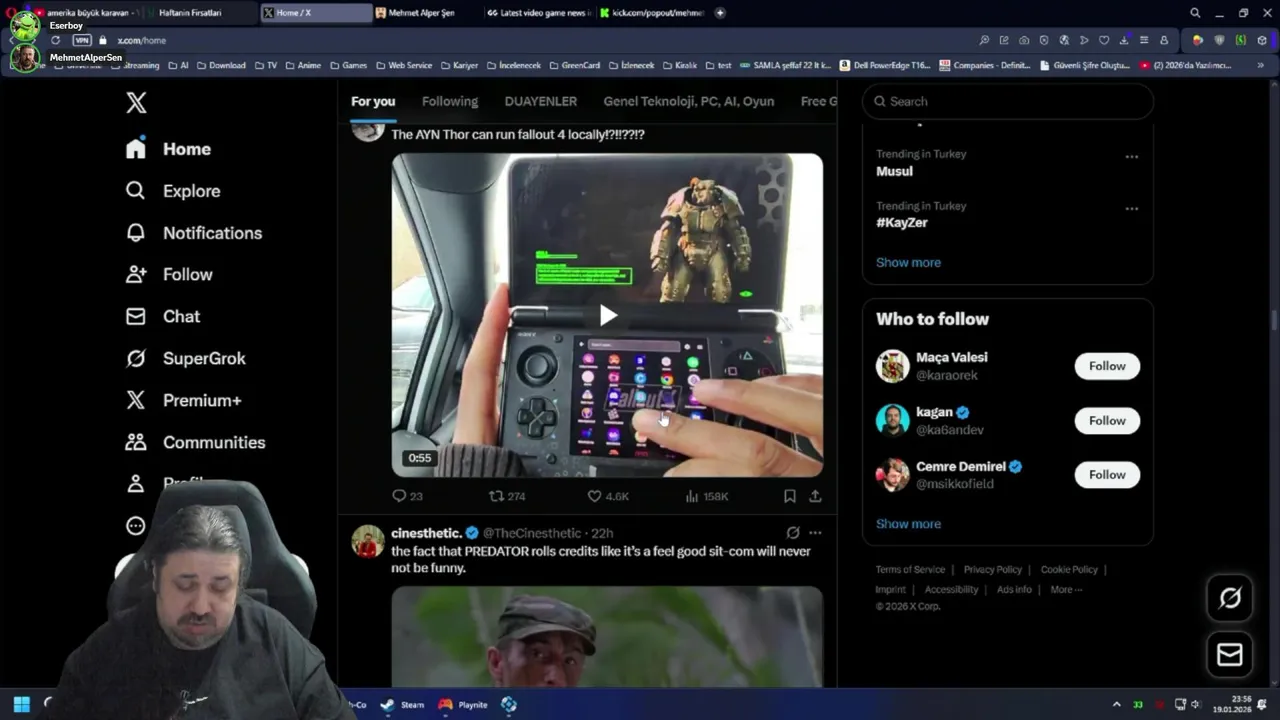Toggle the browser VPN badge
Image resolution: width=1280 pixels, height=720 pixels.
(82, 40)
